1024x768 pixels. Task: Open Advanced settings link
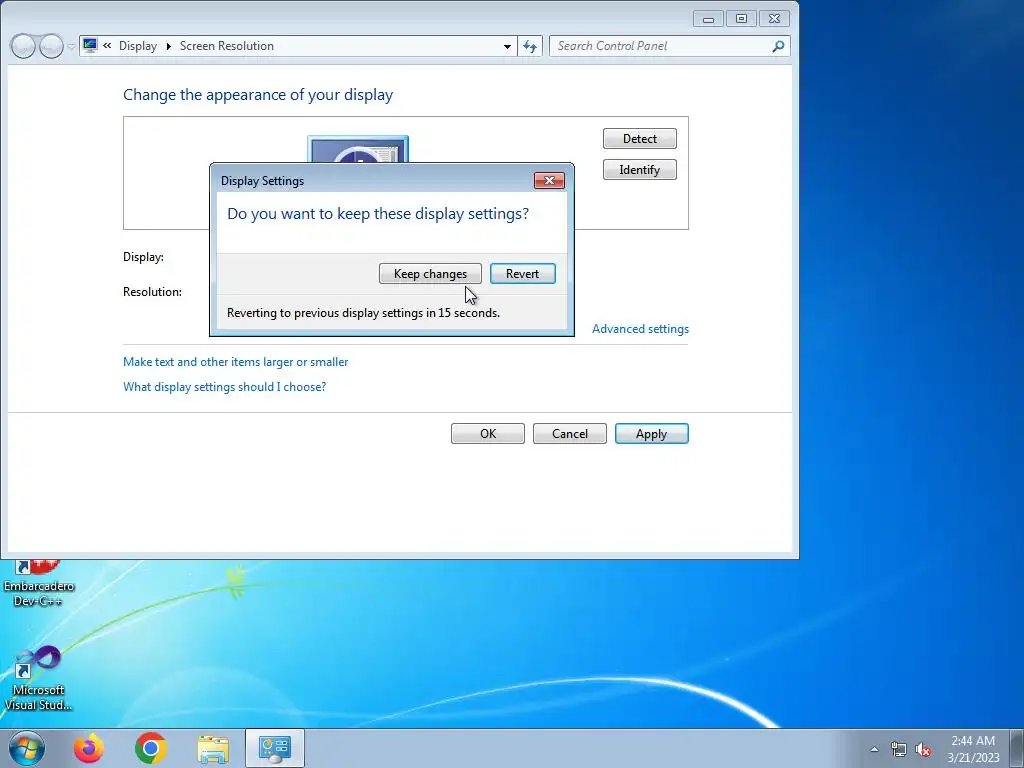click(x=640, y=329)
